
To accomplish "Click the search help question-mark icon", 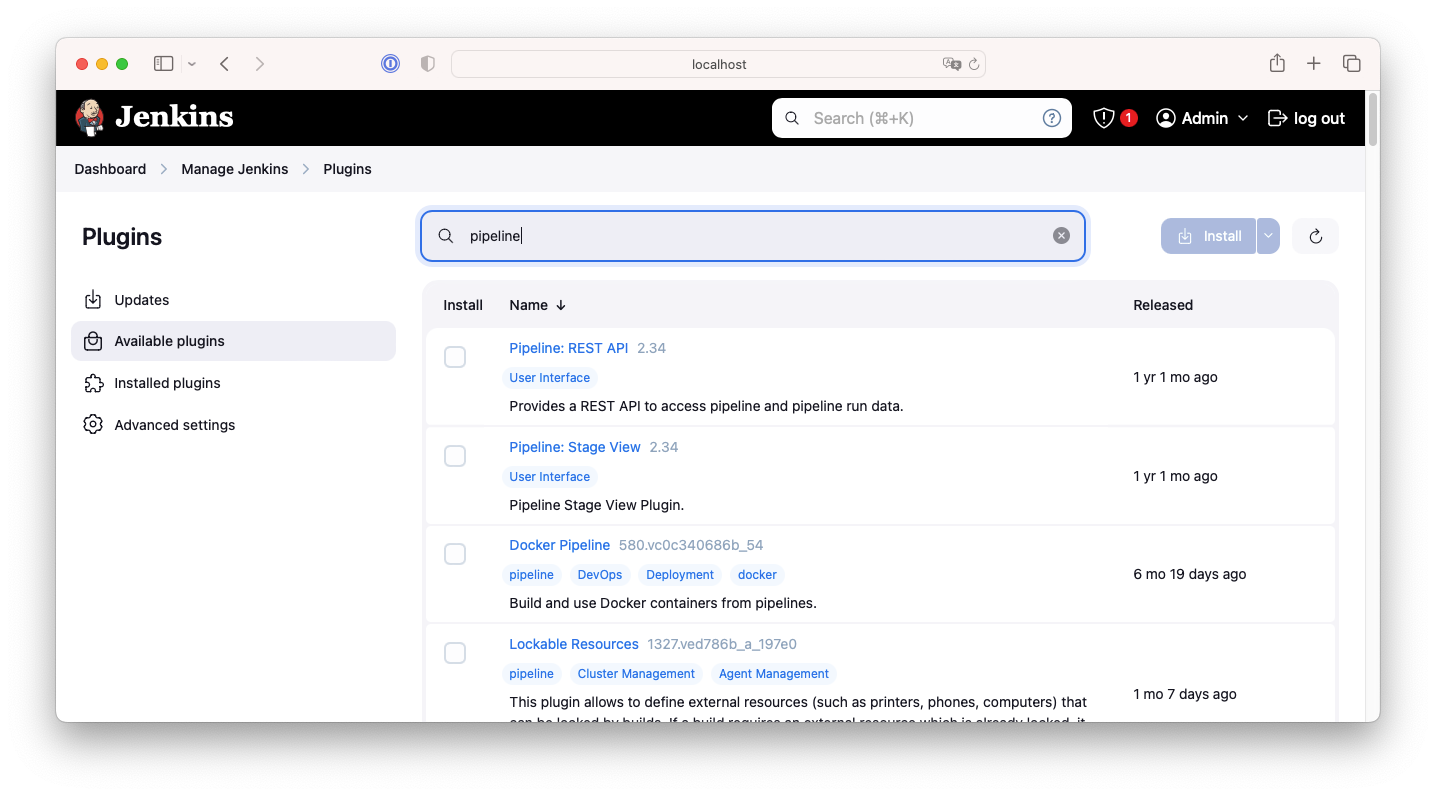I will (x=1052, y=118).
